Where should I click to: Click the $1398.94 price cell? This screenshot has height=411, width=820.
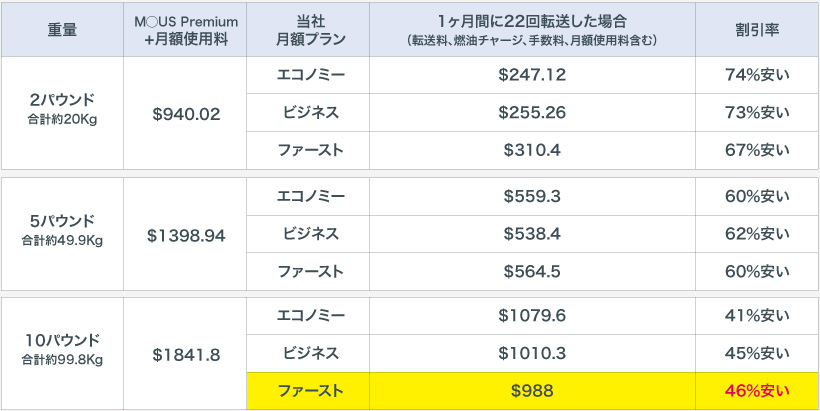[185, 234]
